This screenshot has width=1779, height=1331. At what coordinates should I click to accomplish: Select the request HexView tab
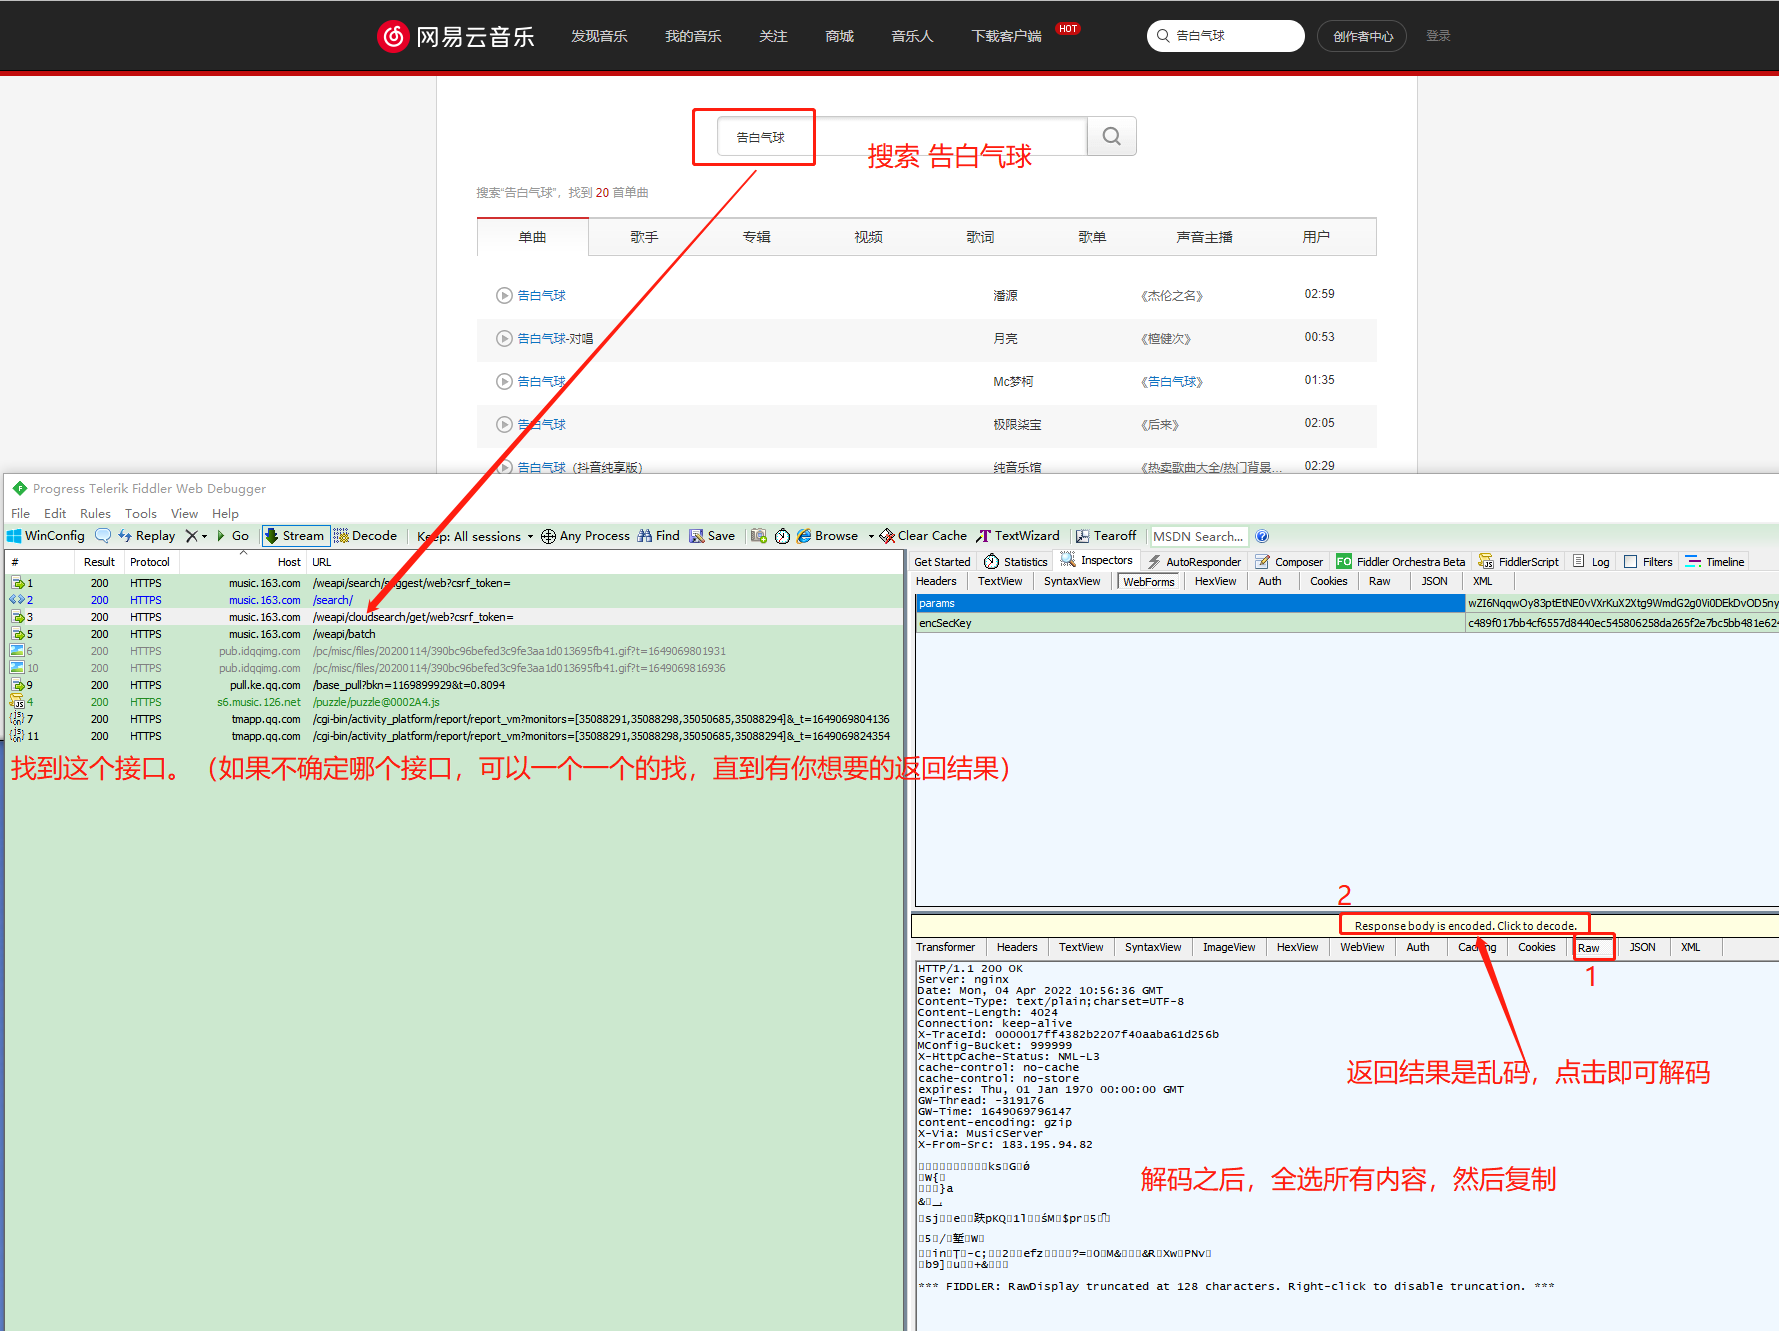pyautogui.click(x=1215, y=581)
